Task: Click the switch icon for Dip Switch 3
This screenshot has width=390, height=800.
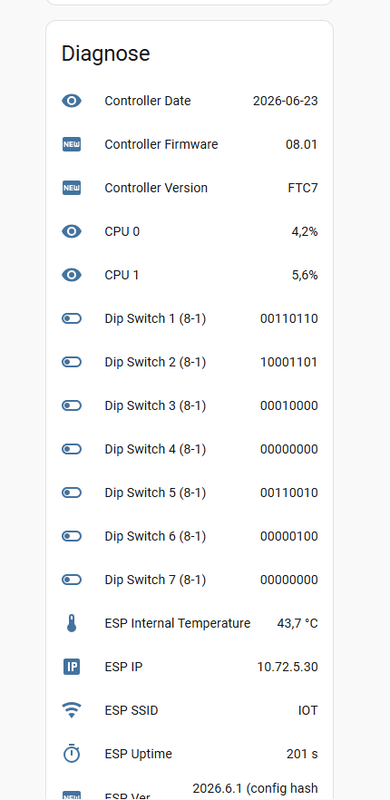Action: click(71, 406)
